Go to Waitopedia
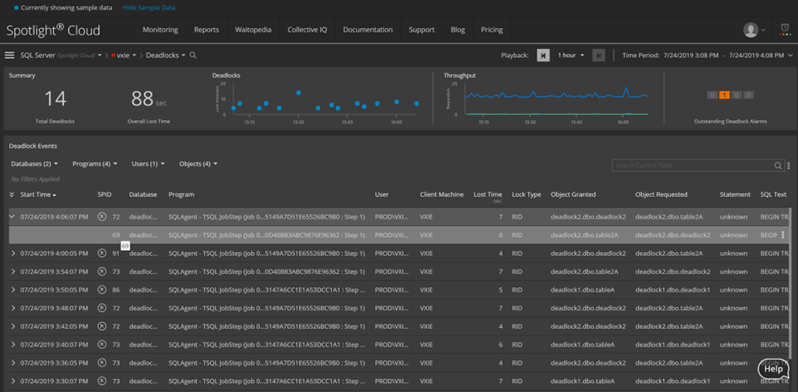798x392 pixels. coord(253,30)
